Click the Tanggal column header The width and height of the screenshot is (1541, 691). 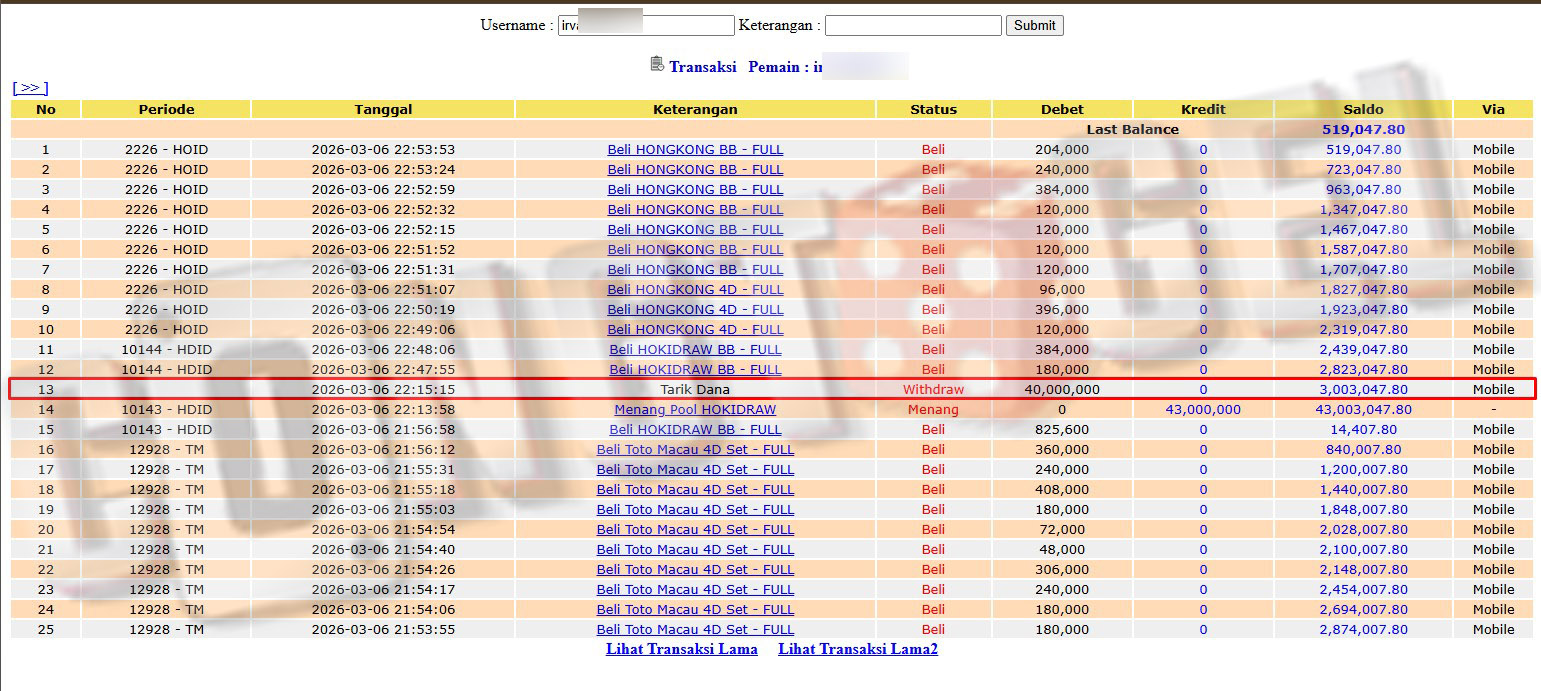click(x=383, y=109)
